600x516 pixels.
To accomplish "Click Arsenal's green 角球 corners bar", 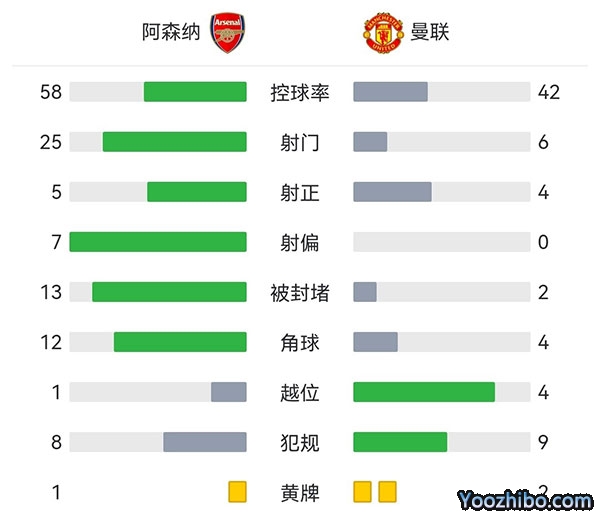I will click(180, 342).
